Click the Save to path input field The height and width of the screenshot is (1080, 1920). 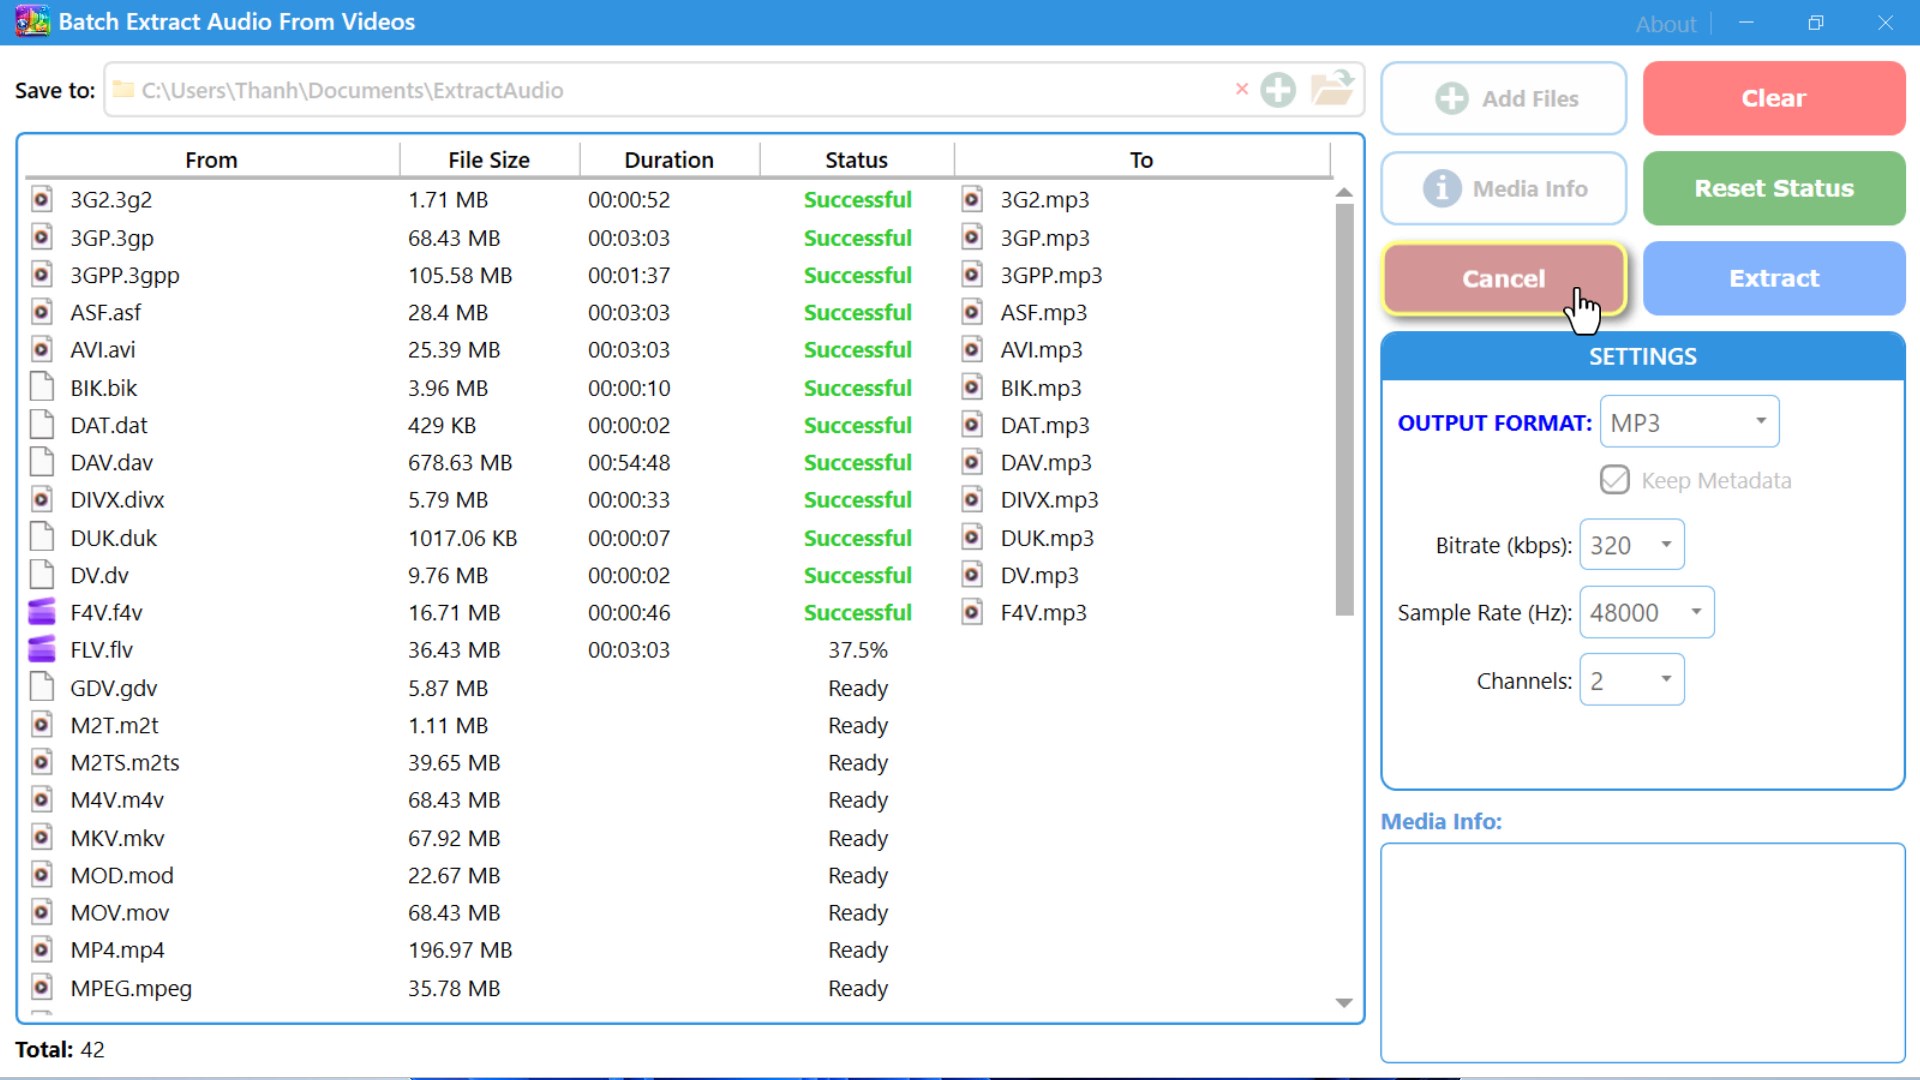680,90
